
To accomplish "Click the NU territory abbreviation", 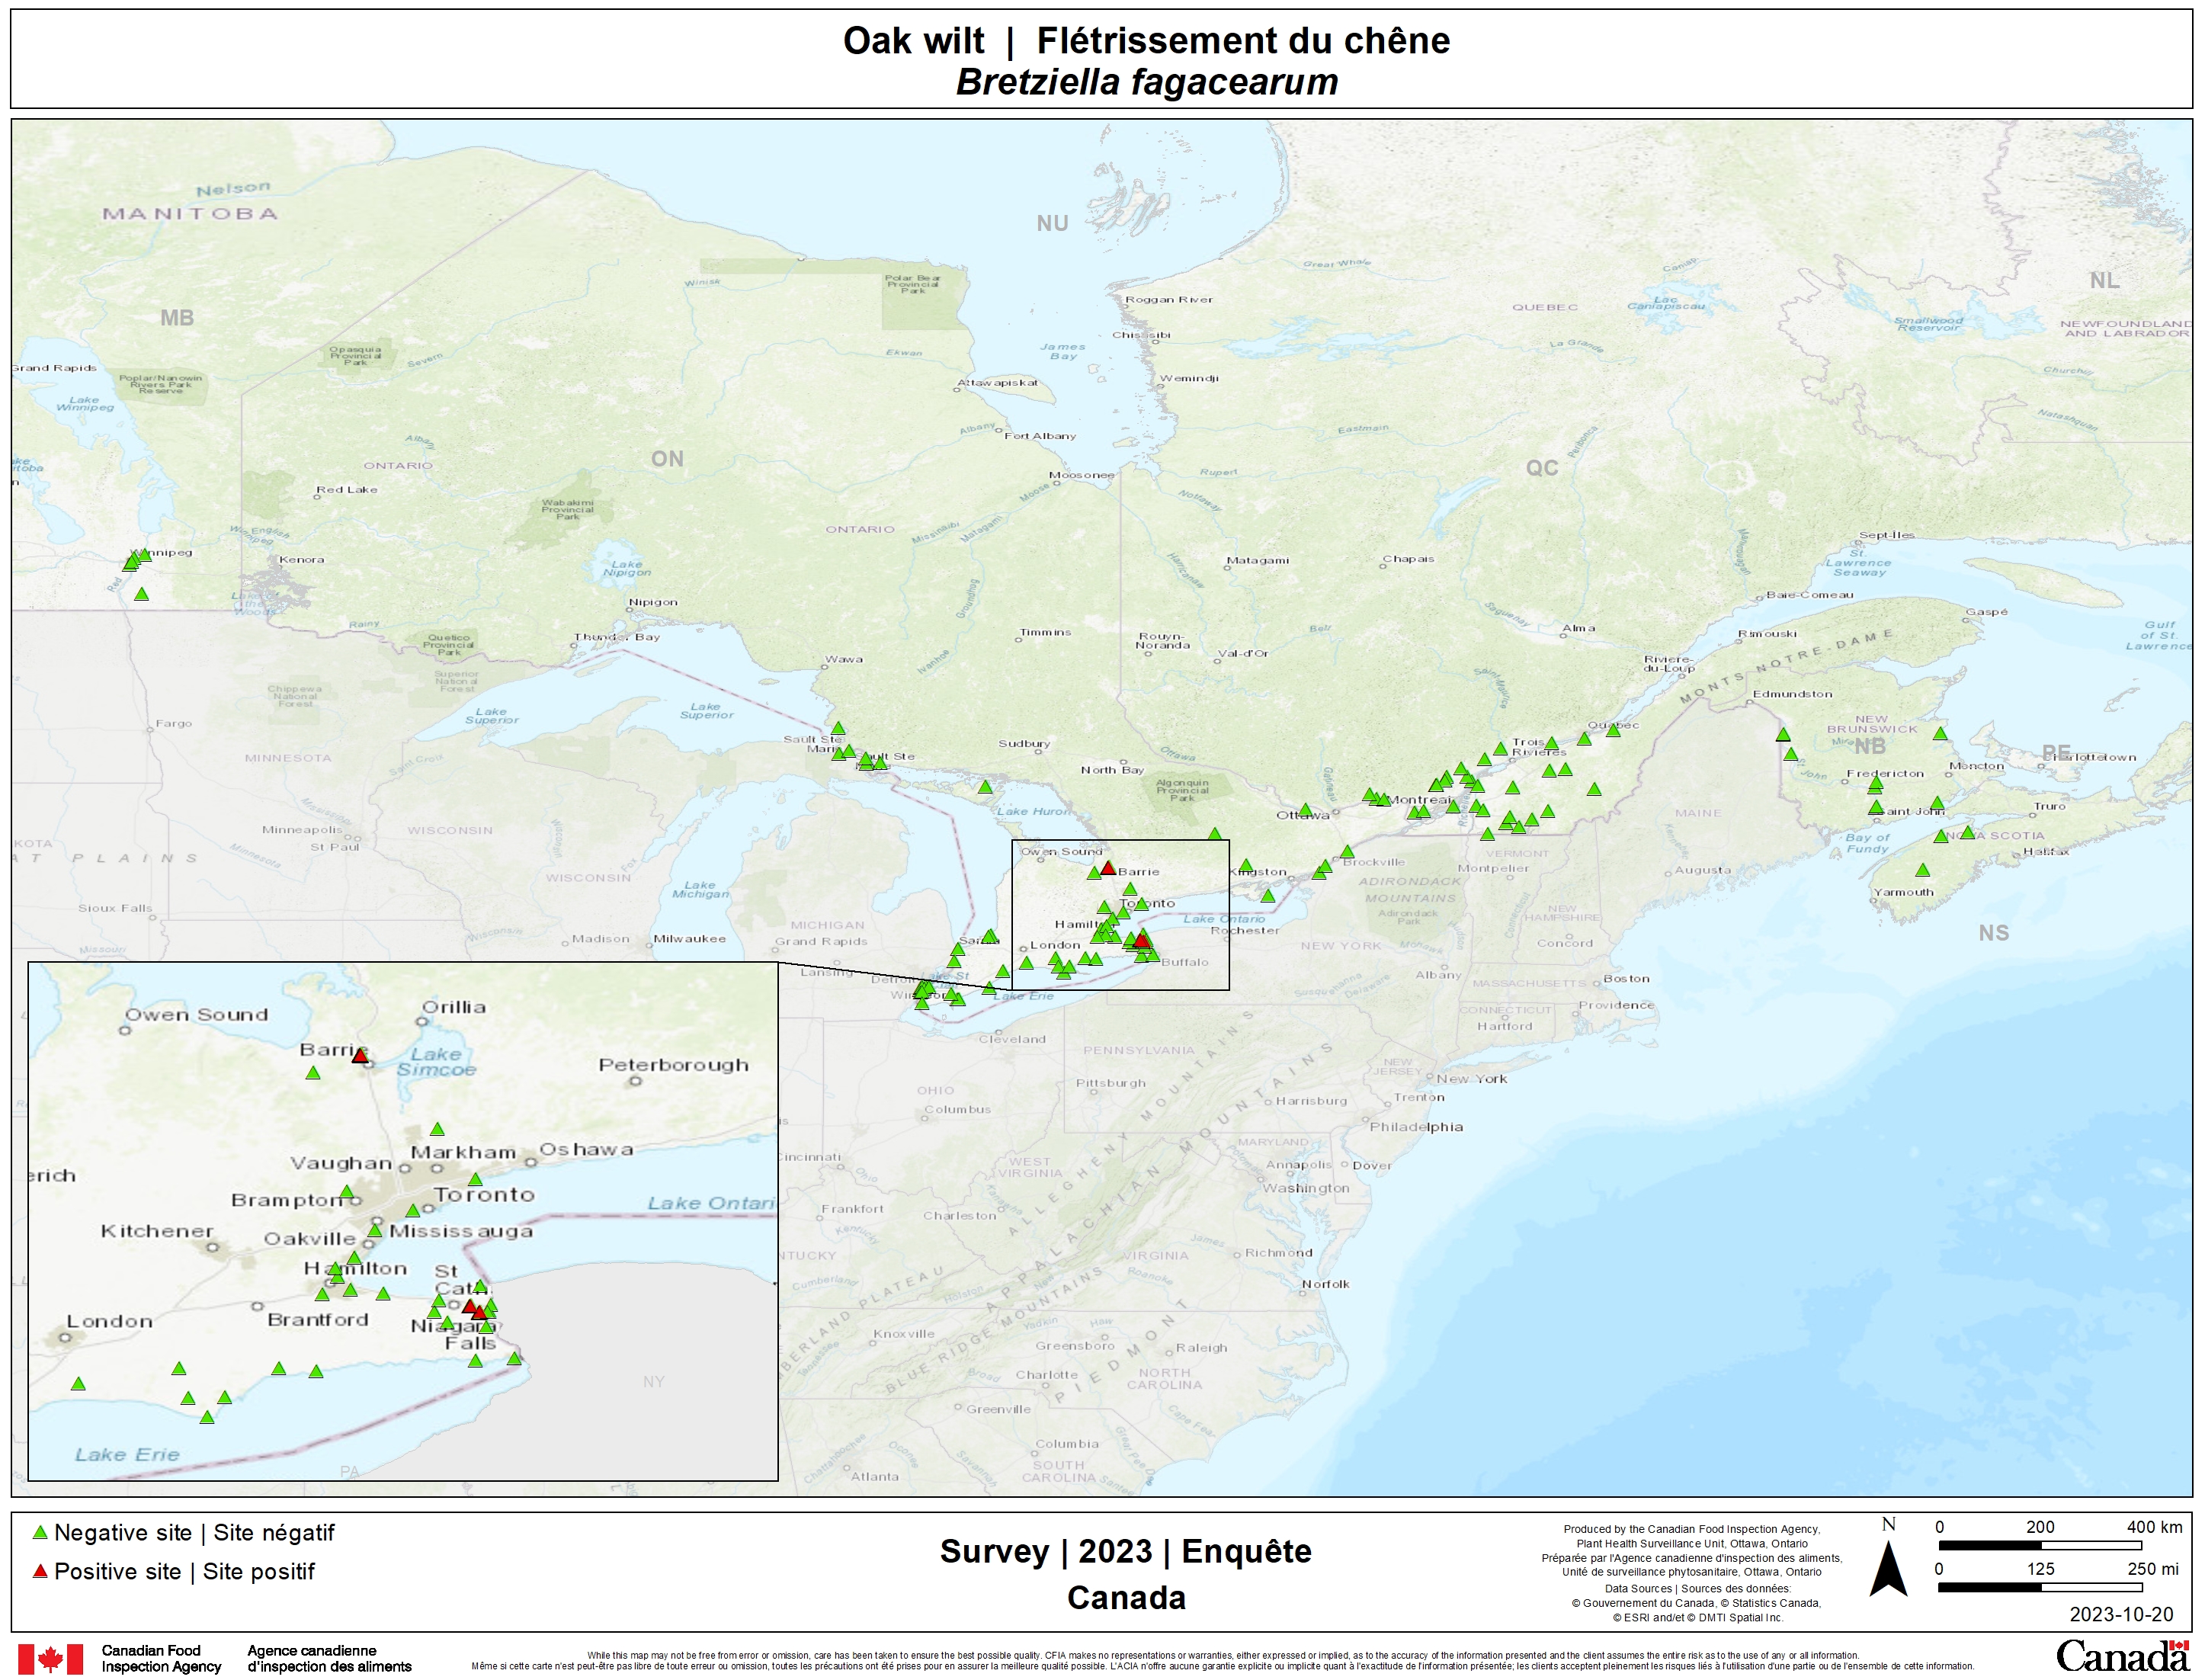I will [x=1052, y=224].
